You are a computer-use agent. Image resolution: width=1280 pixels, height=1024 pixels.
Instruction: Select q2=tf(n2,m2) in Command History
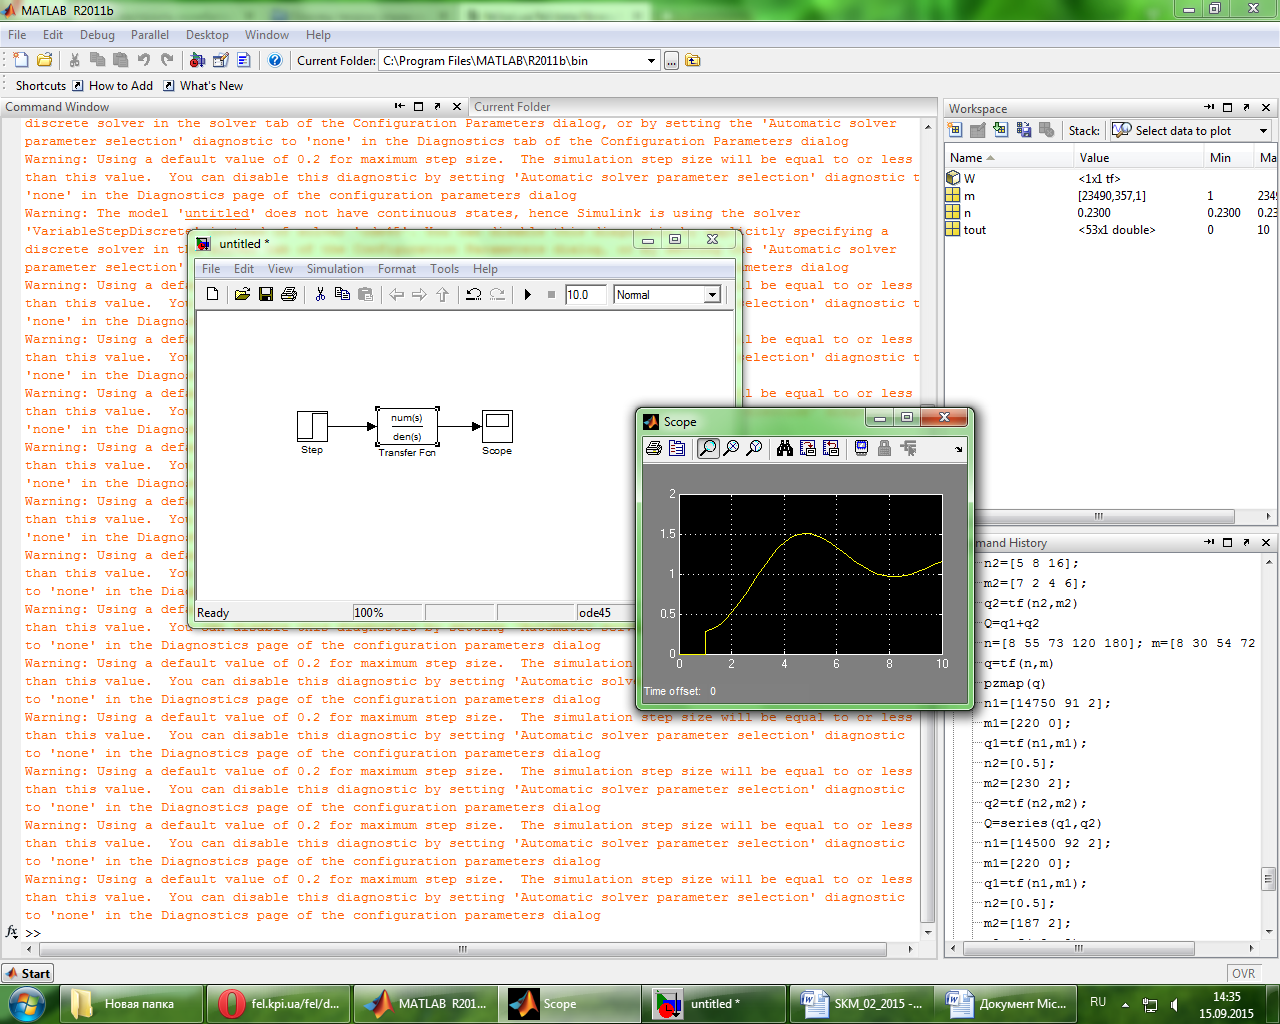(x=1031, y=603)
